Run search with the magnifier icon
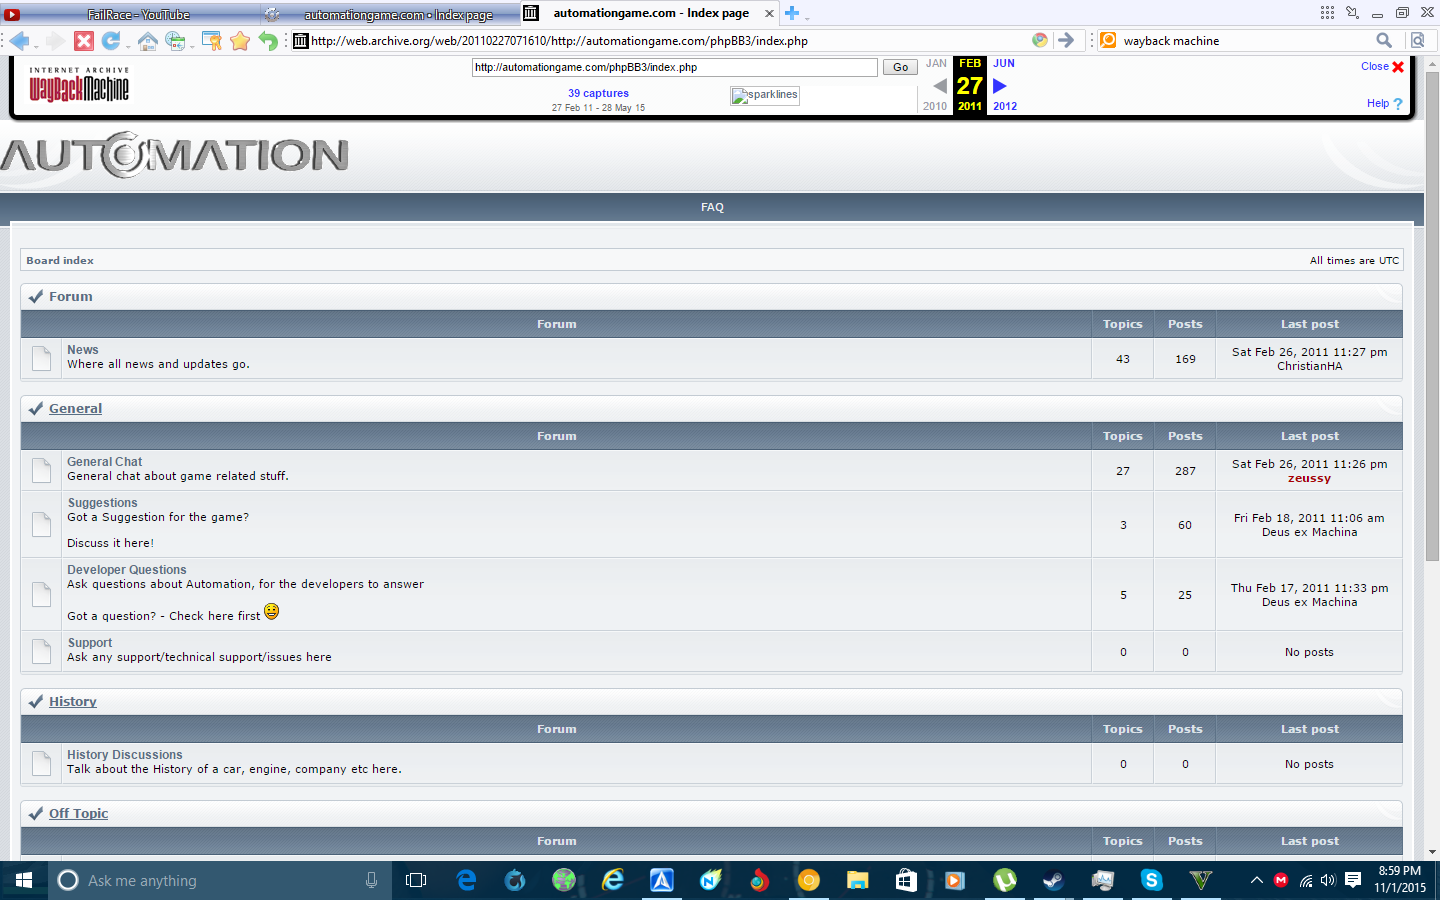This screenshot has height=900, width=1440. (x=1384, y=40)
